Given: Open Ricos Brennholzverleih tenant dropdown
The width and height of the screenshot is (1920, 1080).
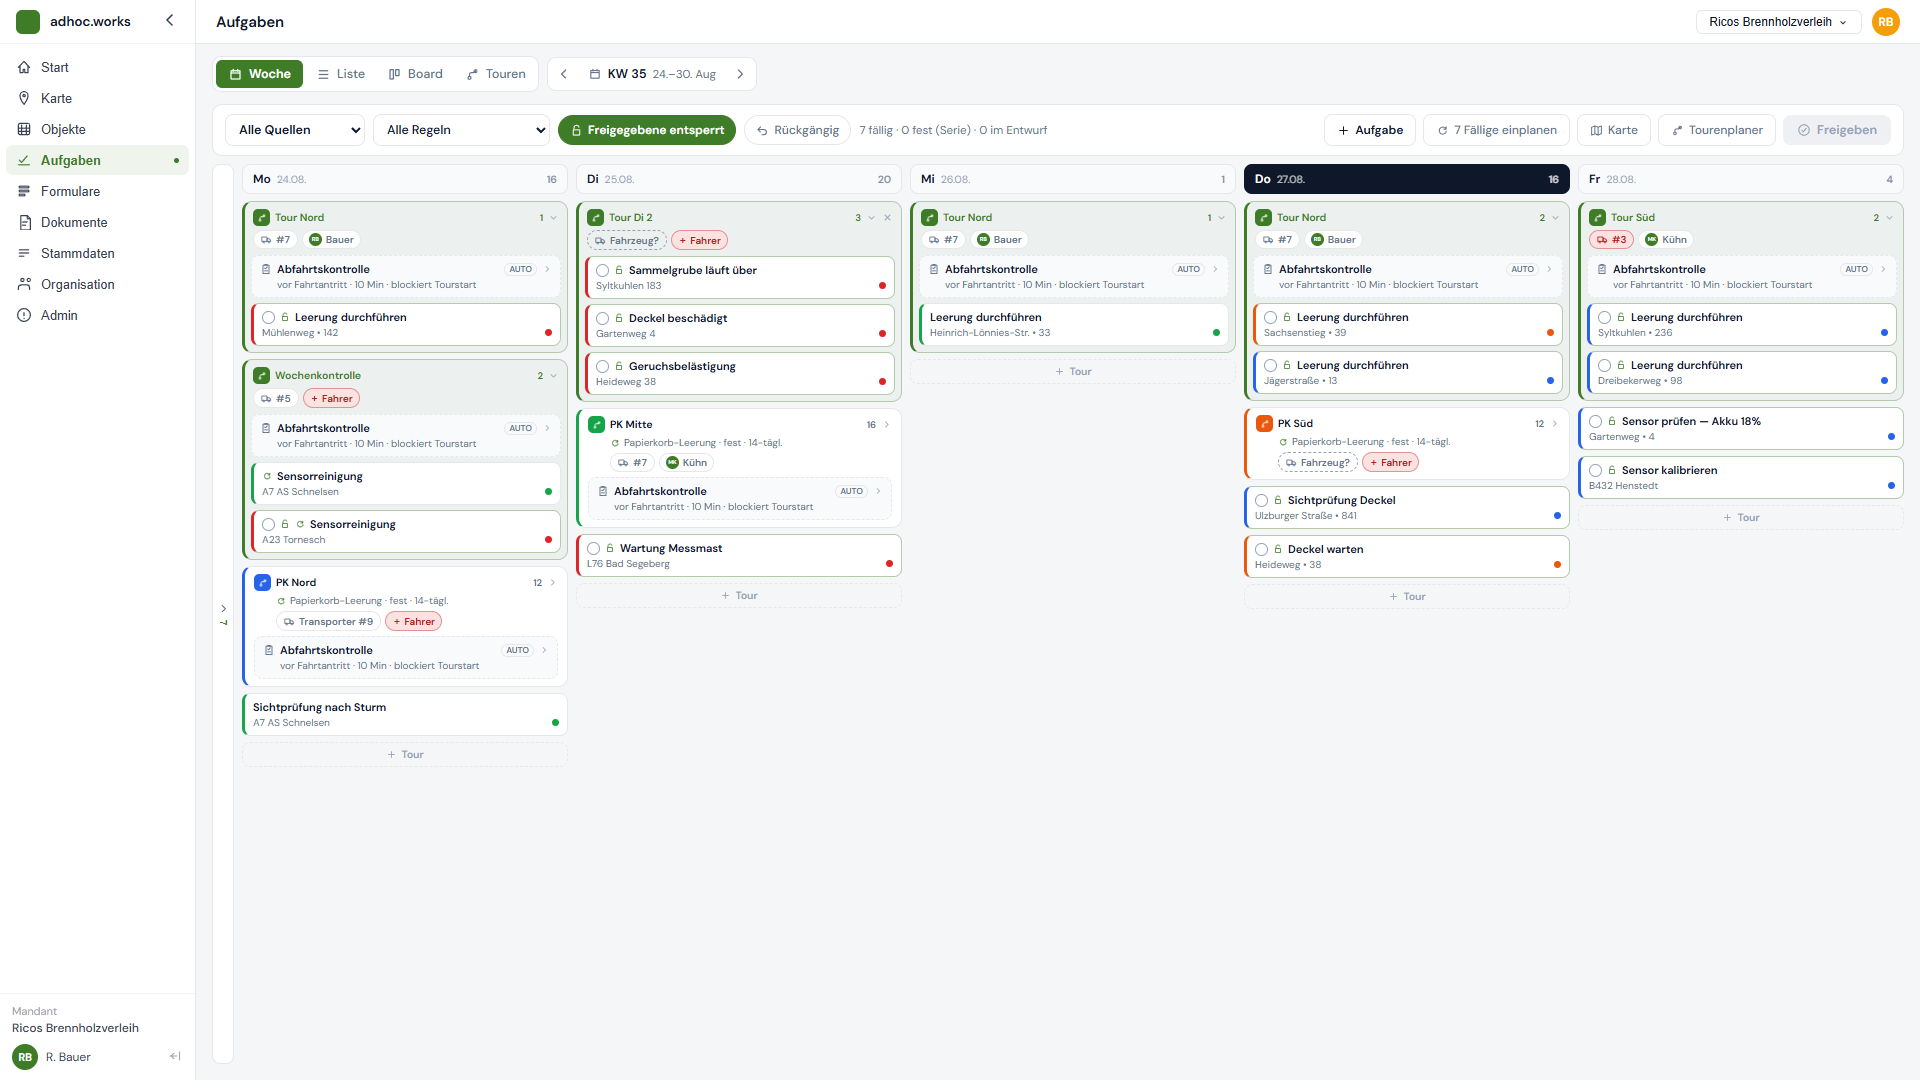Looking at the screenshot, I should [x=1778, y=22].
